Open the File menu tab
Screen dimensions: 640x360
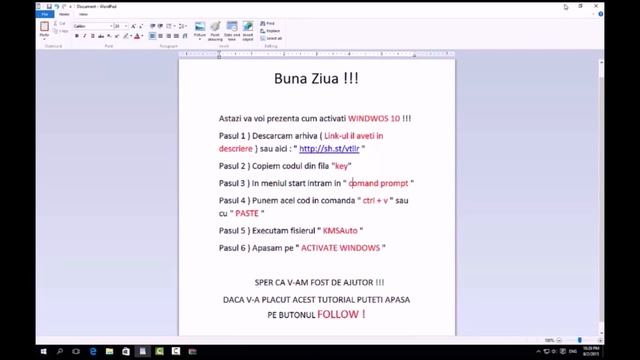45,14
